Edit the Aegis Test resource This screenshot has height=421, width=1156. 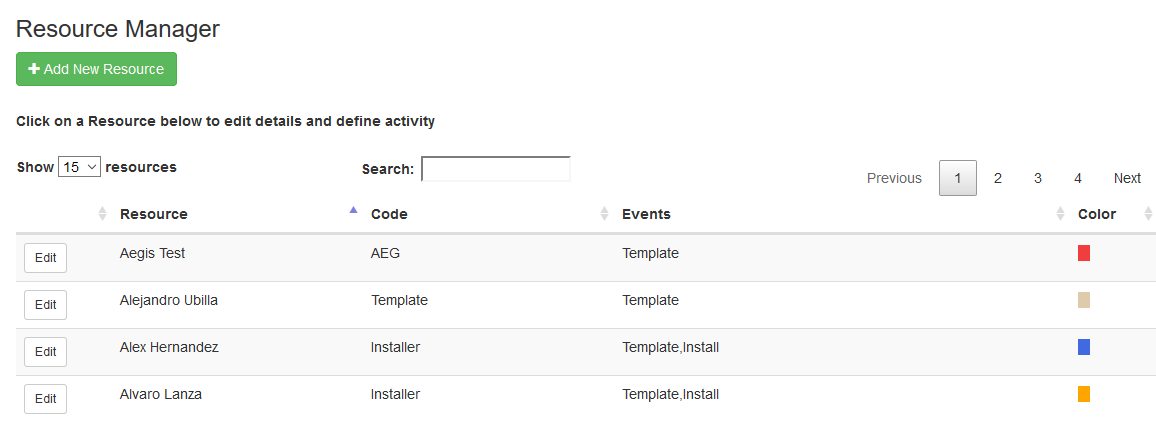point(45,258)
